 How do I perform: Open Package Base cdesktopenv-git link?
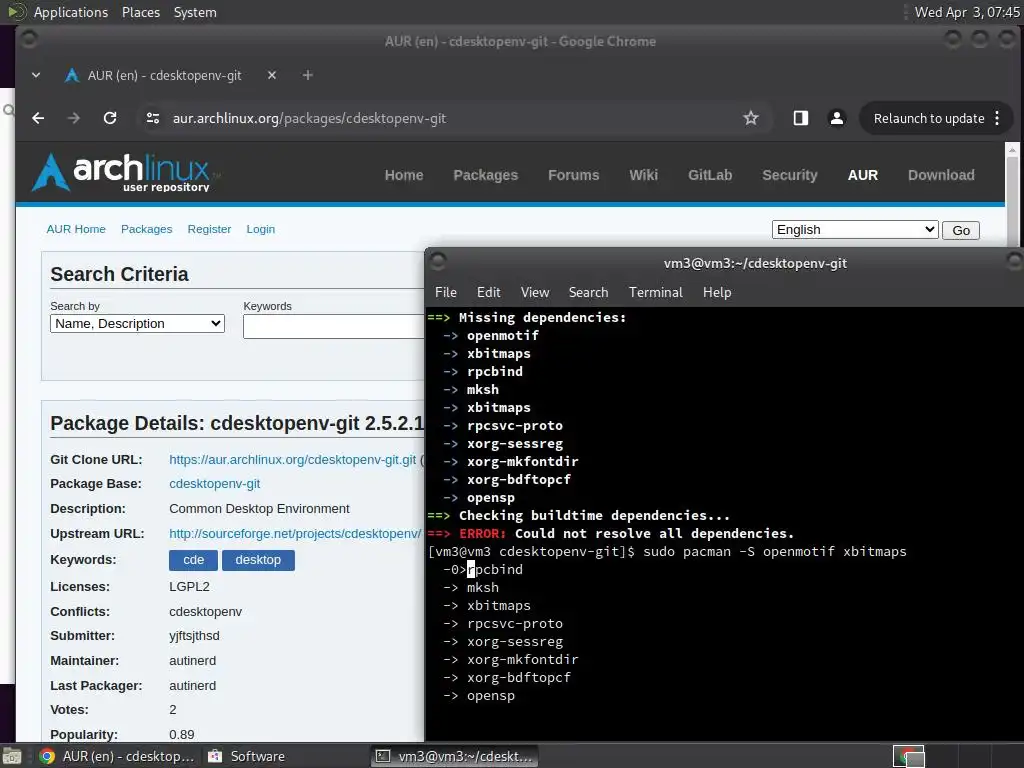coord(214,484)
